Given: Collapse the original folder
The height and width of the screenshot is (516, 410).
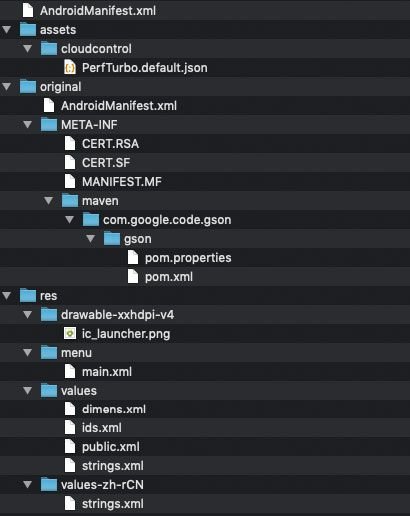Looking at the screenshot, I should [7, 87].
